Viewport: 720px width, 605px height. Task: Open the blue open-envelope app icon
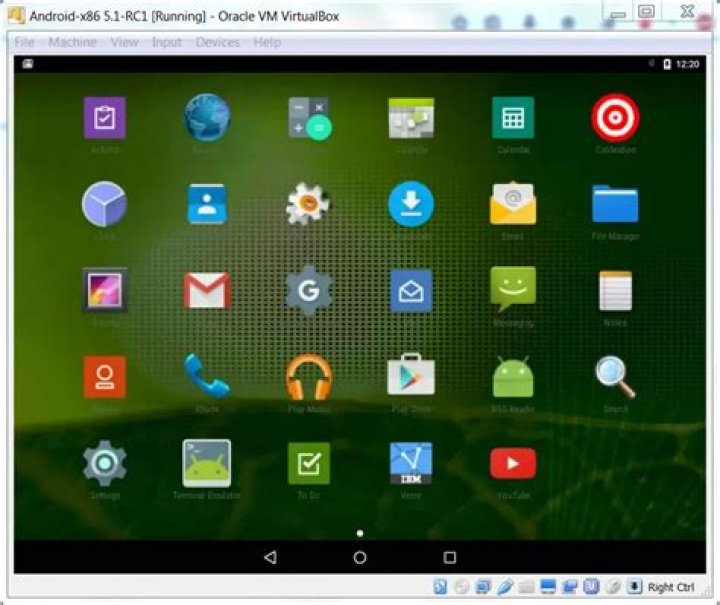point(411,291)
